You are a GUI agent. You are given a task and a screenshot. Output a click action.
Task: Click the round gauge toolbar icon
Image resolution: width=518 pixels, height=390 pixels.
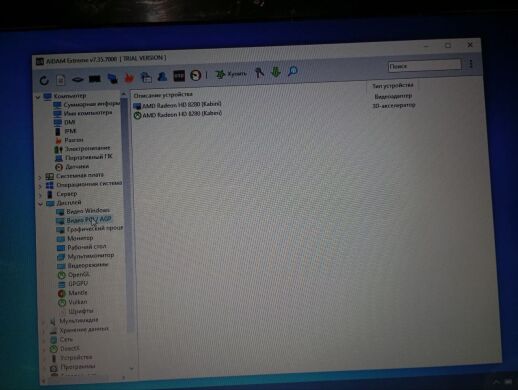(196, 75)
